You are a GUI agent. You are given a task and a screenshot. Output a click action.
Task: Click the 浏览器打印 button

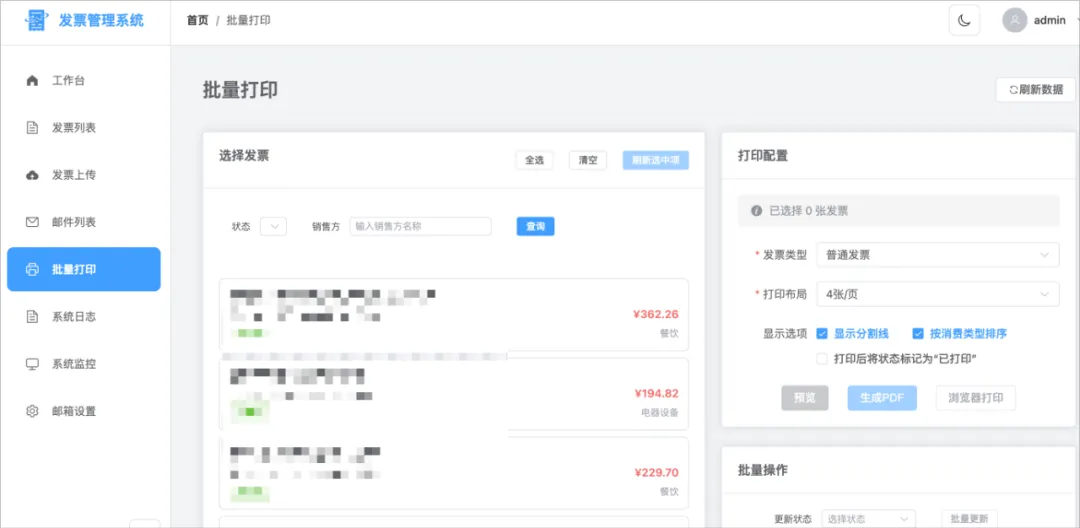pyautogui.click(x=975, y=398)
